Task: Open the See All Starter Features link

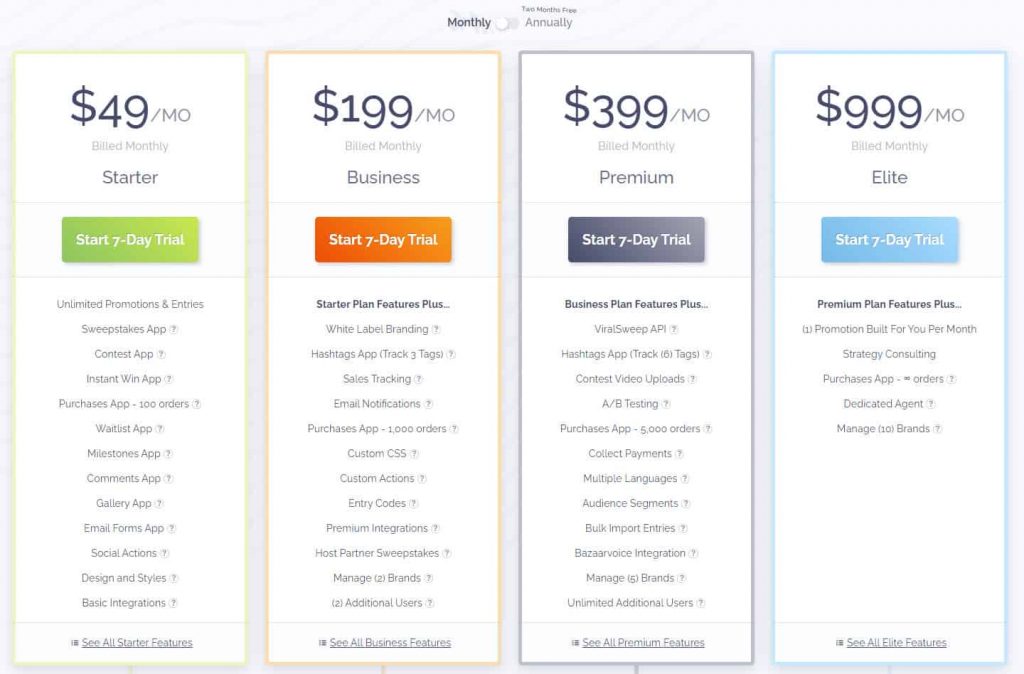Action: coord(137,643)
